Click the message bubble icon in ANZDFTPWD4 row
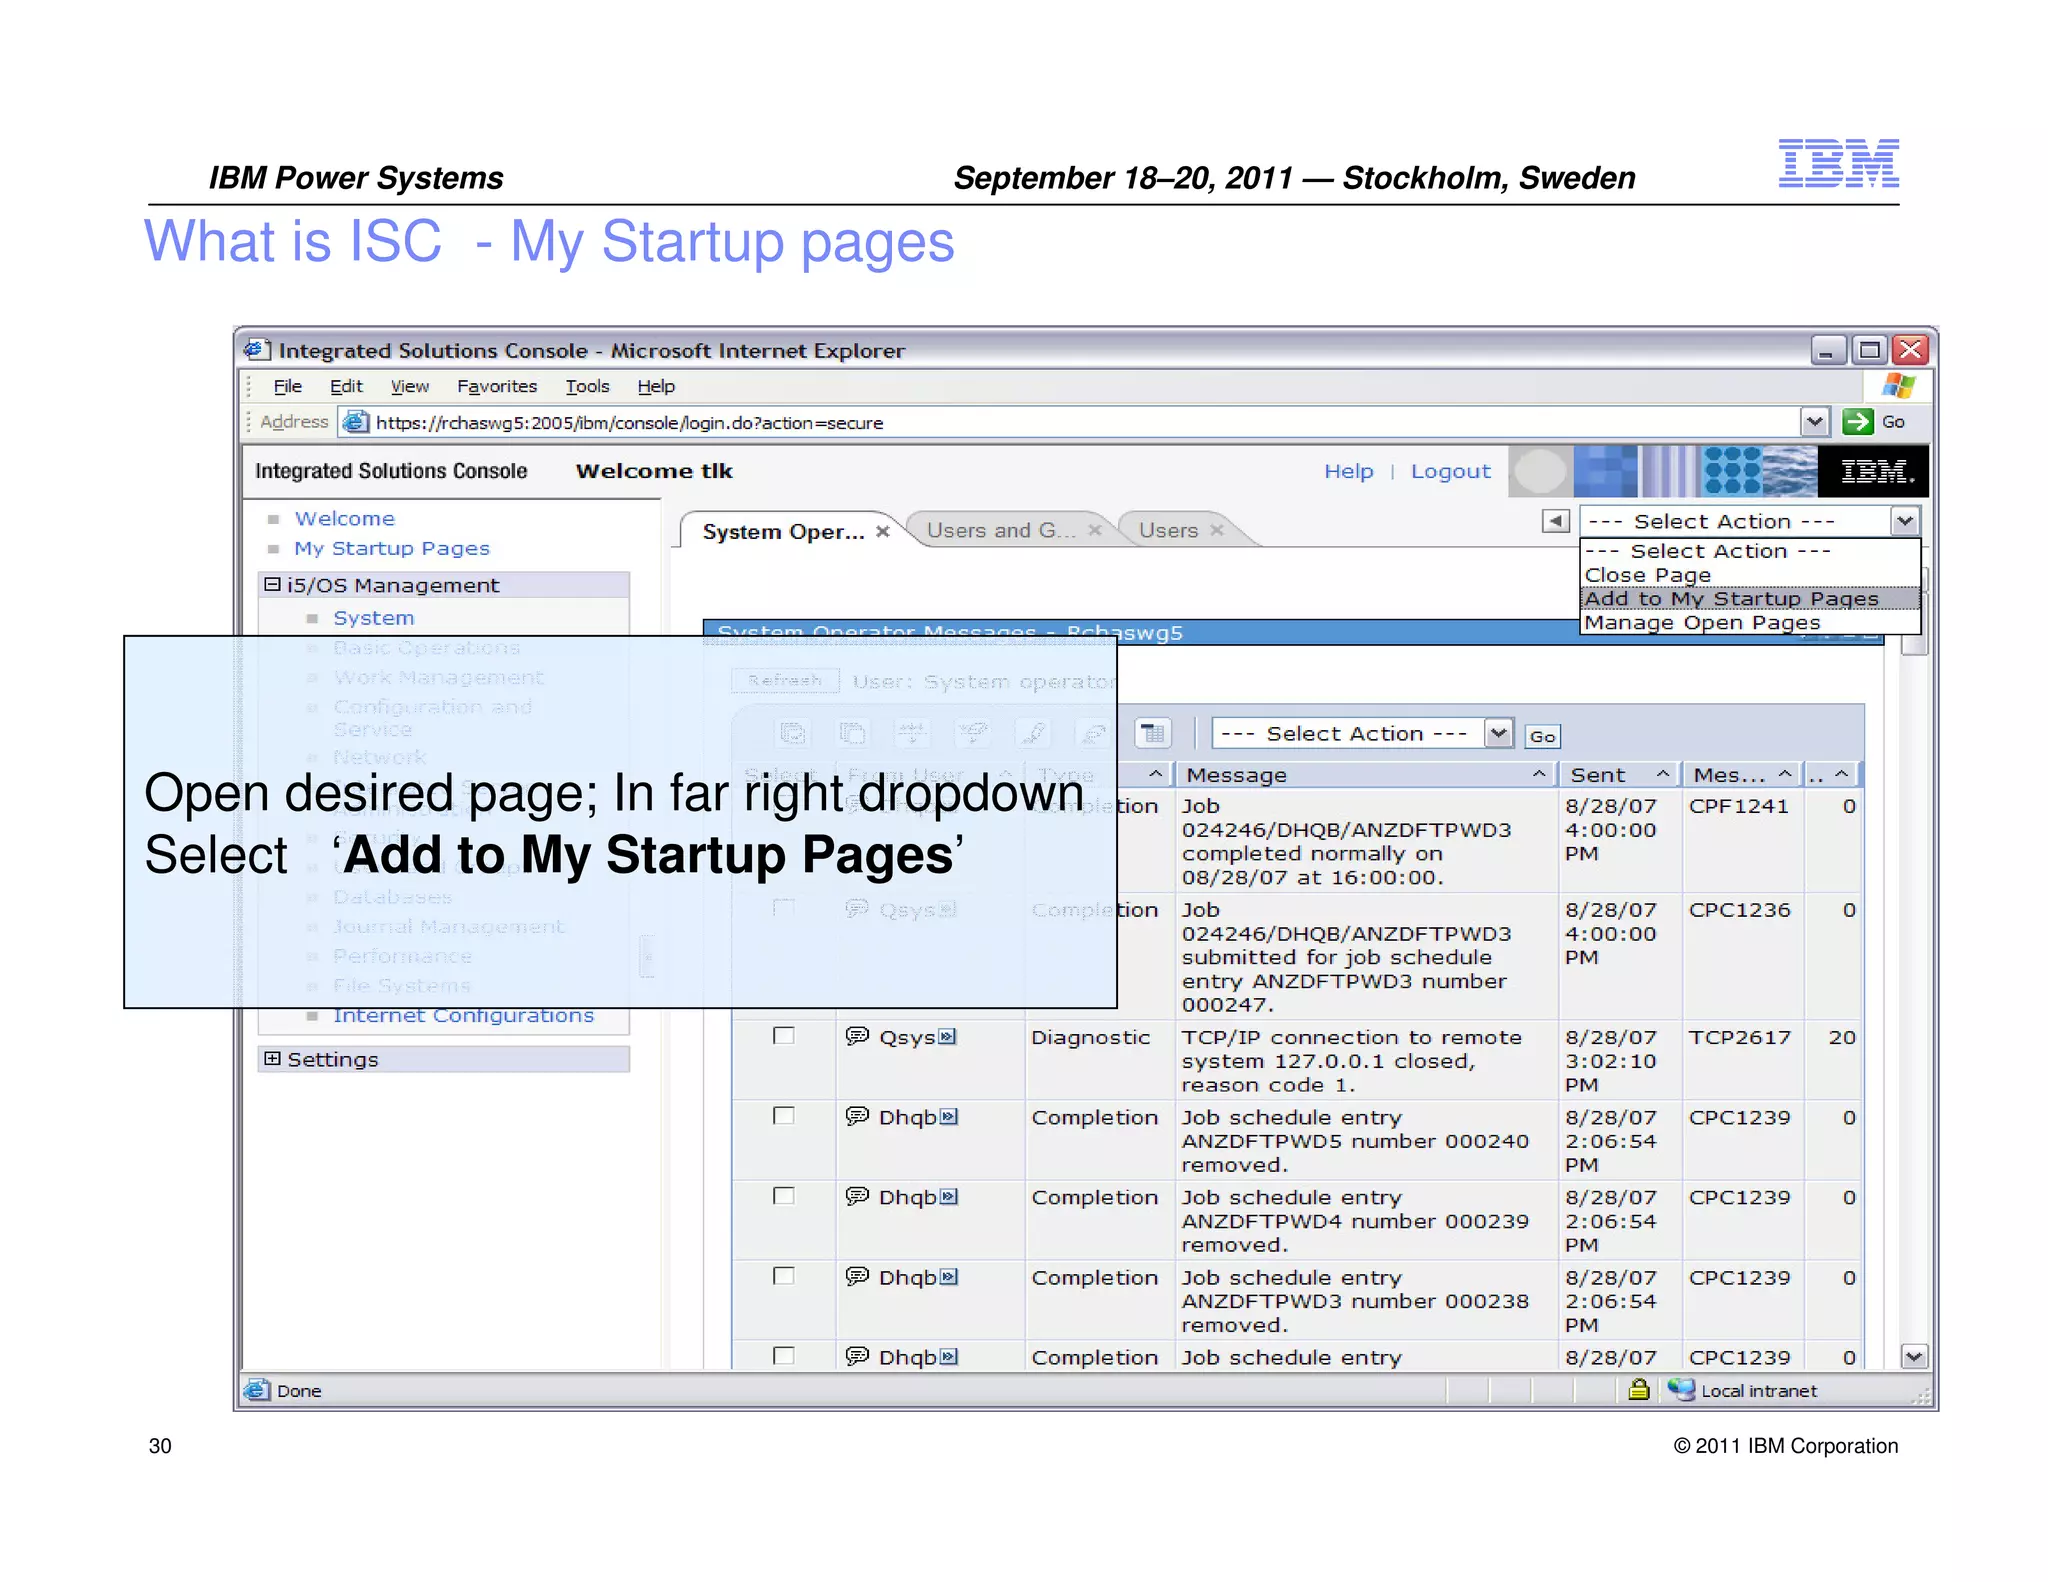The height and width of the screenshot is (1582, 2048). 857,1196
